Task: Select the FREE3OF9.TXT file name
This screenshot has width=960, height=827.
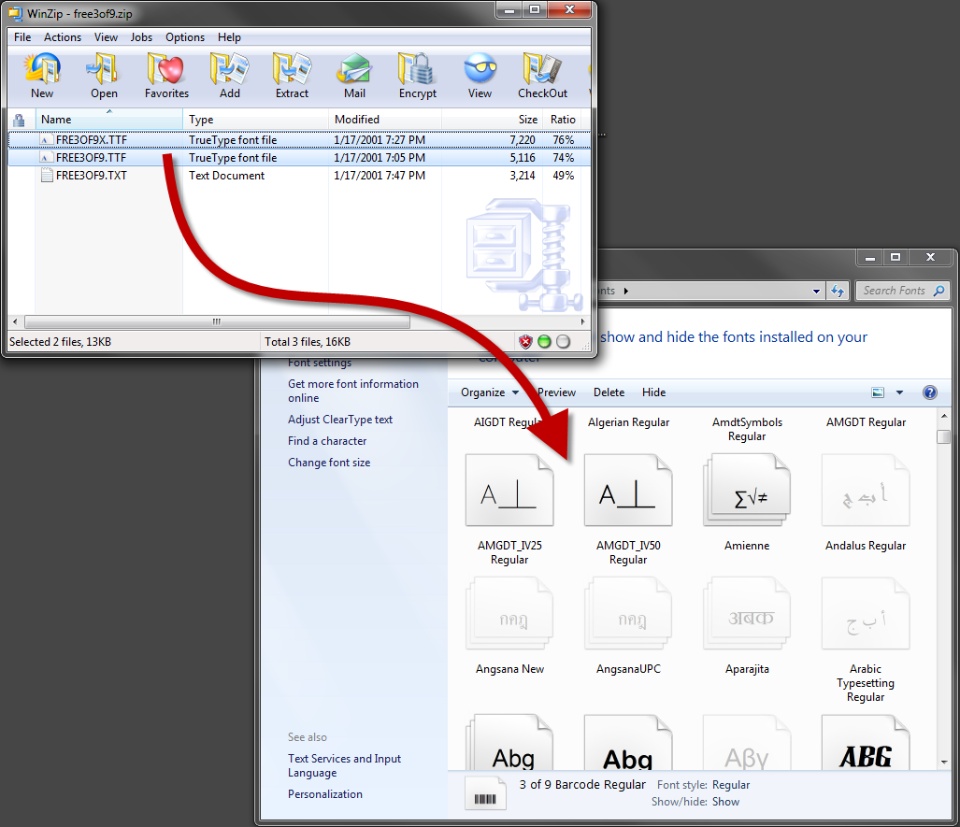Action: [x=91, y=175]
